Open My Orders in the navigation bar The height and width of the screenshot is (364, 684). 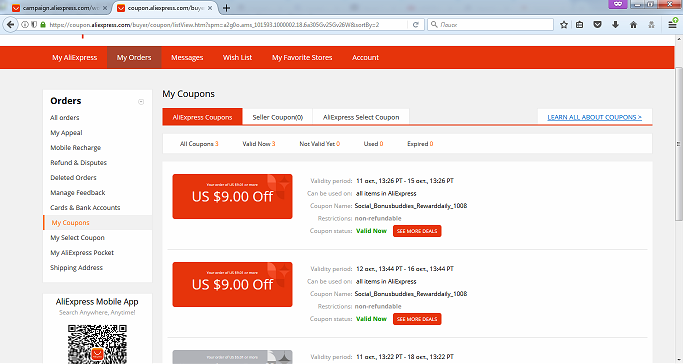[134, 58]
